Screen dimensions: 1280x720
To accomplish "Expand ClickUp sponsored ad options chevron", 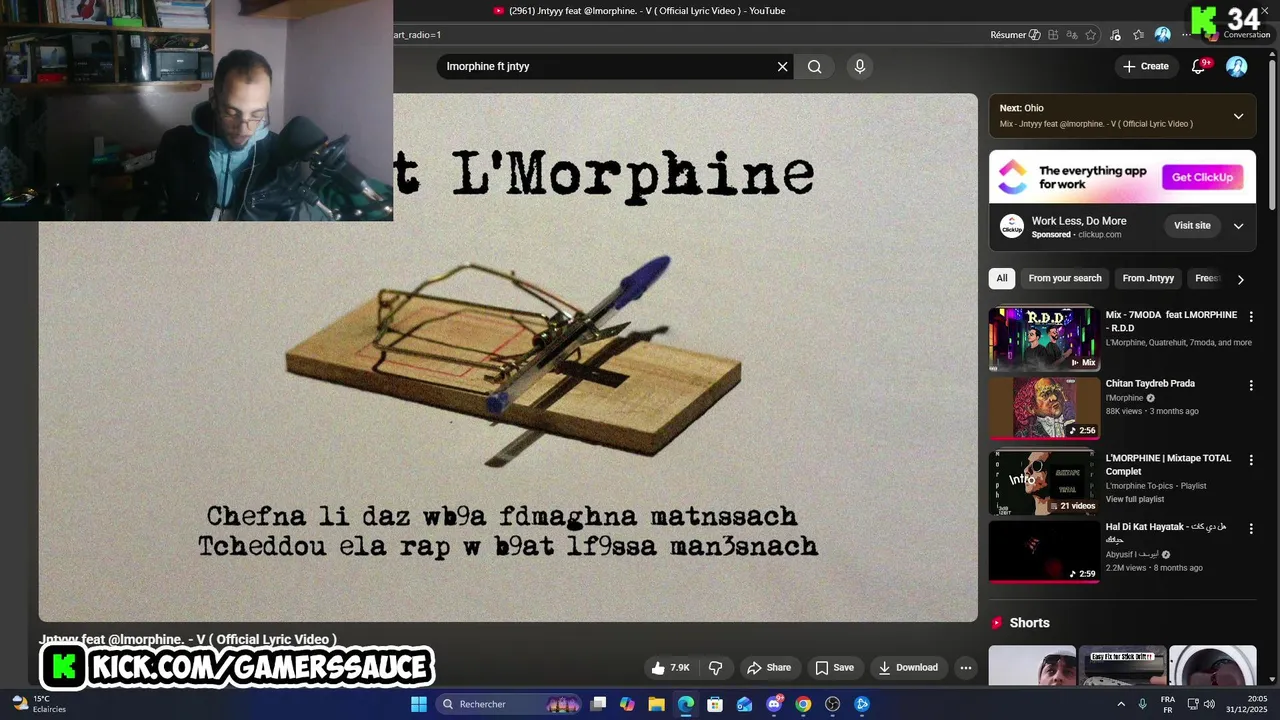I will click(1238, 226).
